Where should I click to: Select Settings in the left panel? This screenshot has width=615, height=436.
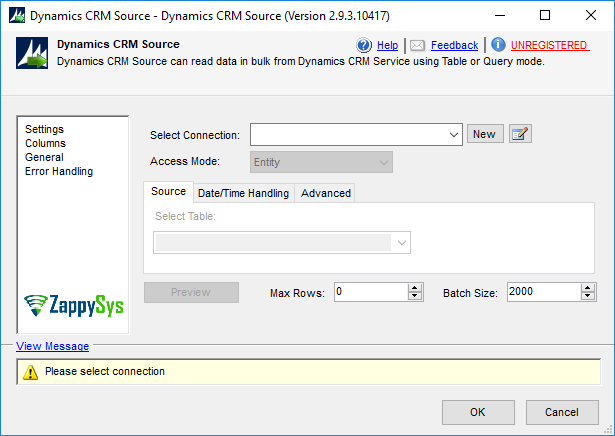44,129
